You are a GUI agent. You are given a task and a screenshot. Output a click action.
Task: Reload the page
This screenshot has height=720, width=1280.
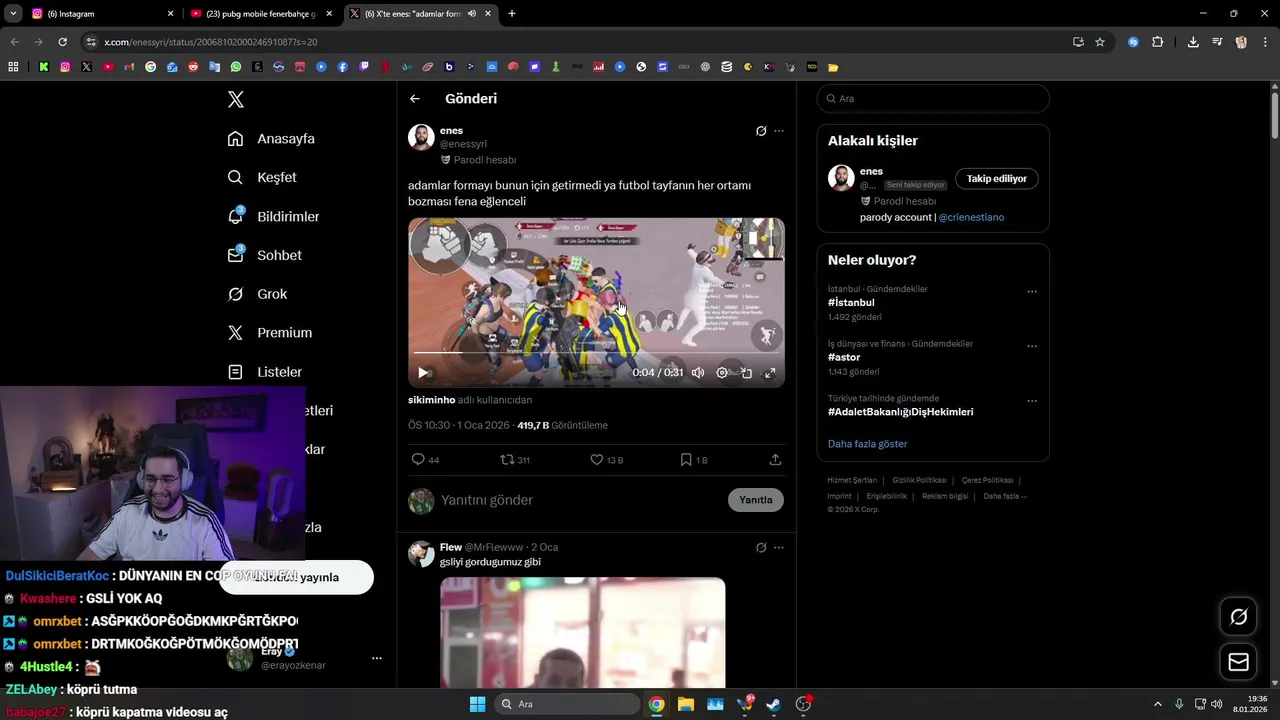(62, 42)
